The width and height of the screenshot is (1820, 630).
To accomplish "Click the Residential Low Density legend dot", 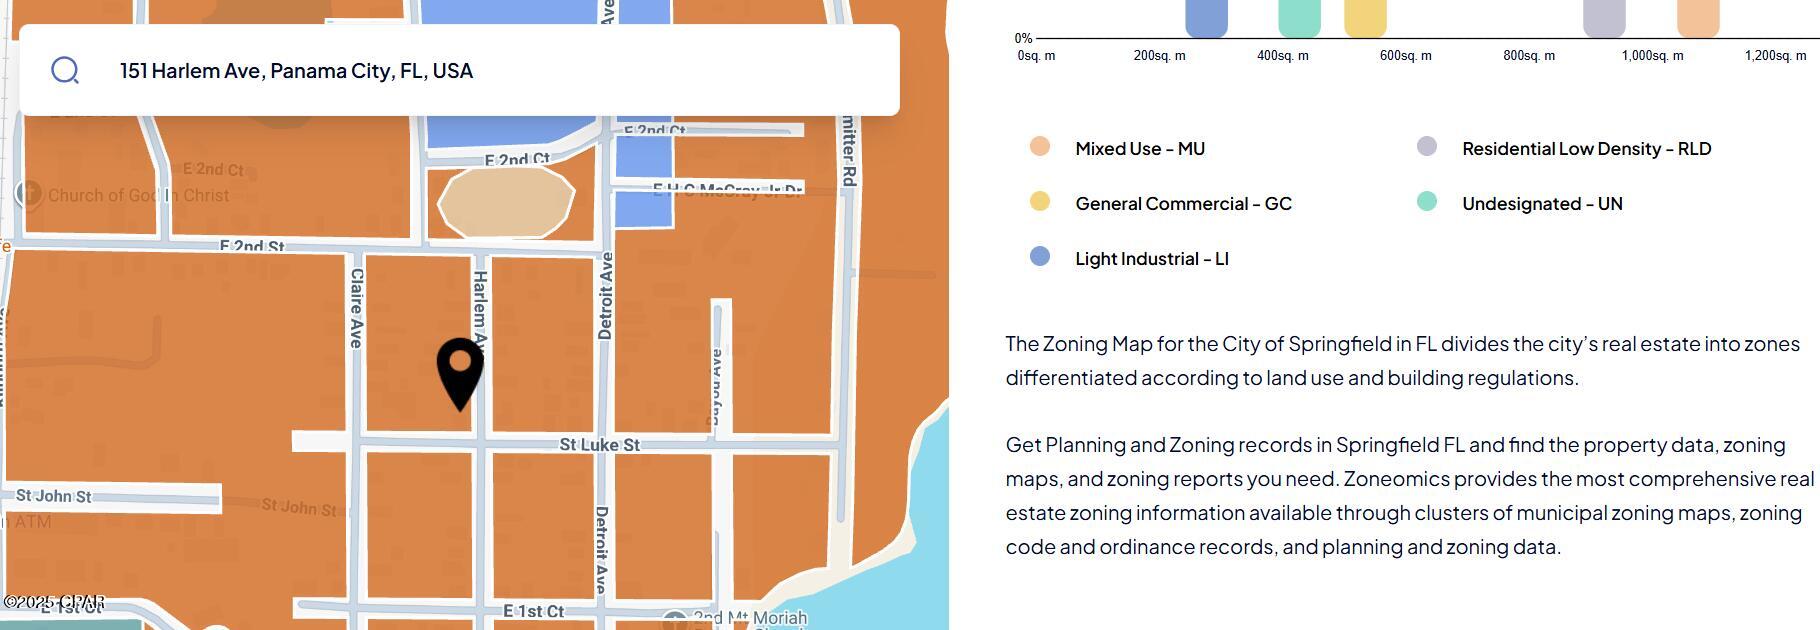I will coord(1427,147).
